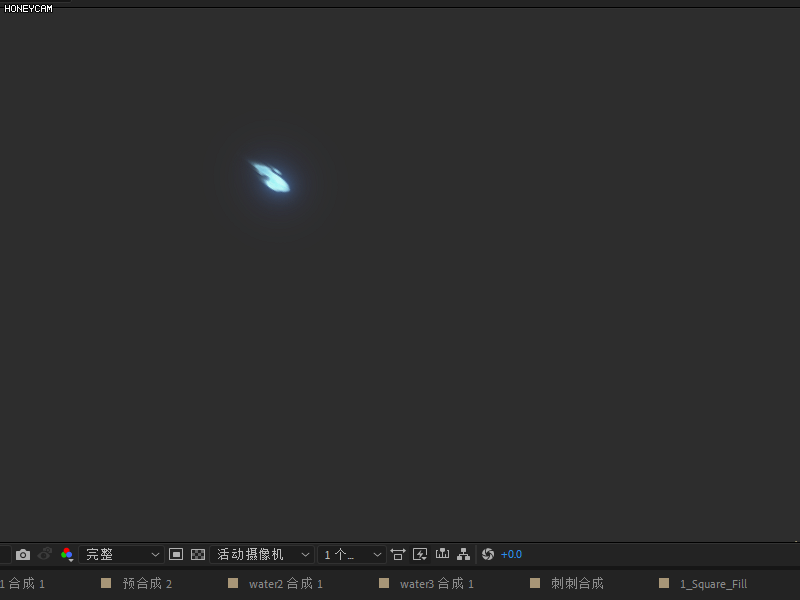Open the RGB channel display icon
The image size is (800, 600).
67,555
